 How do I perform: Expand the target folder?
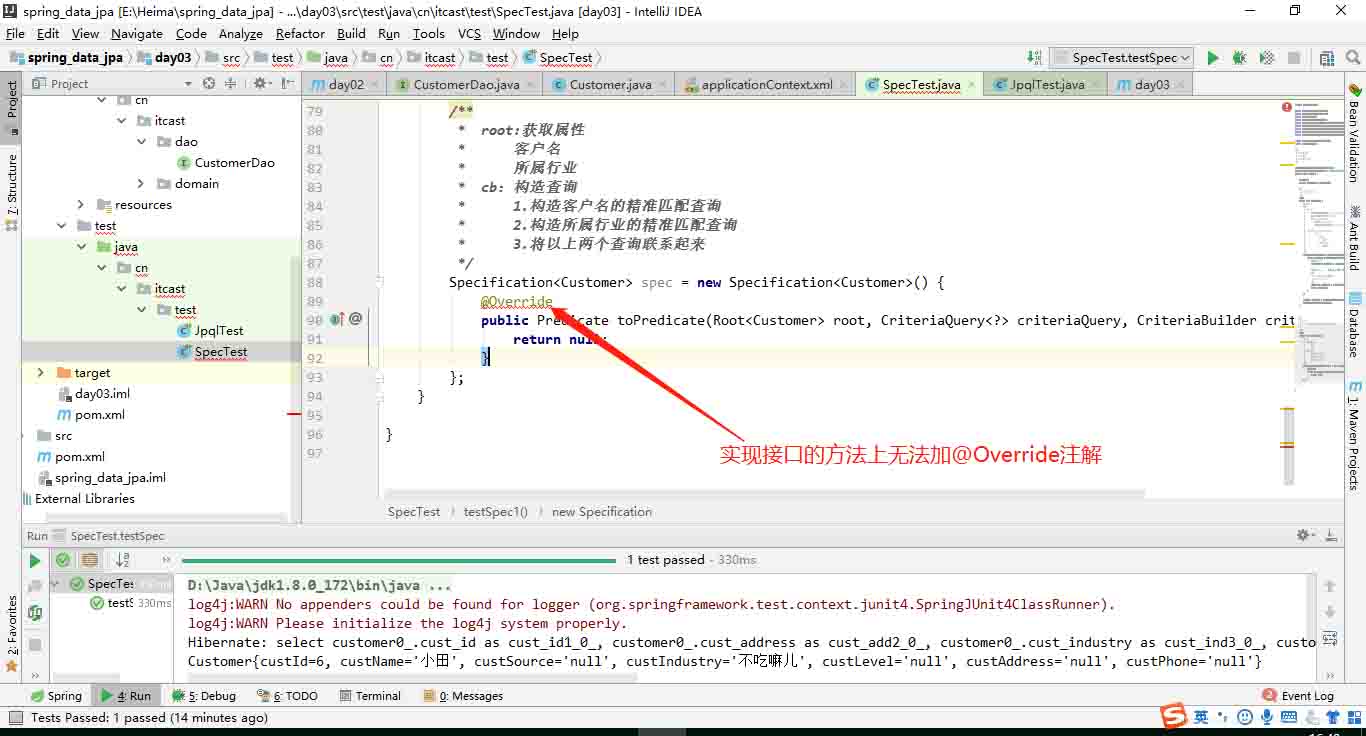tap(40, 373)
